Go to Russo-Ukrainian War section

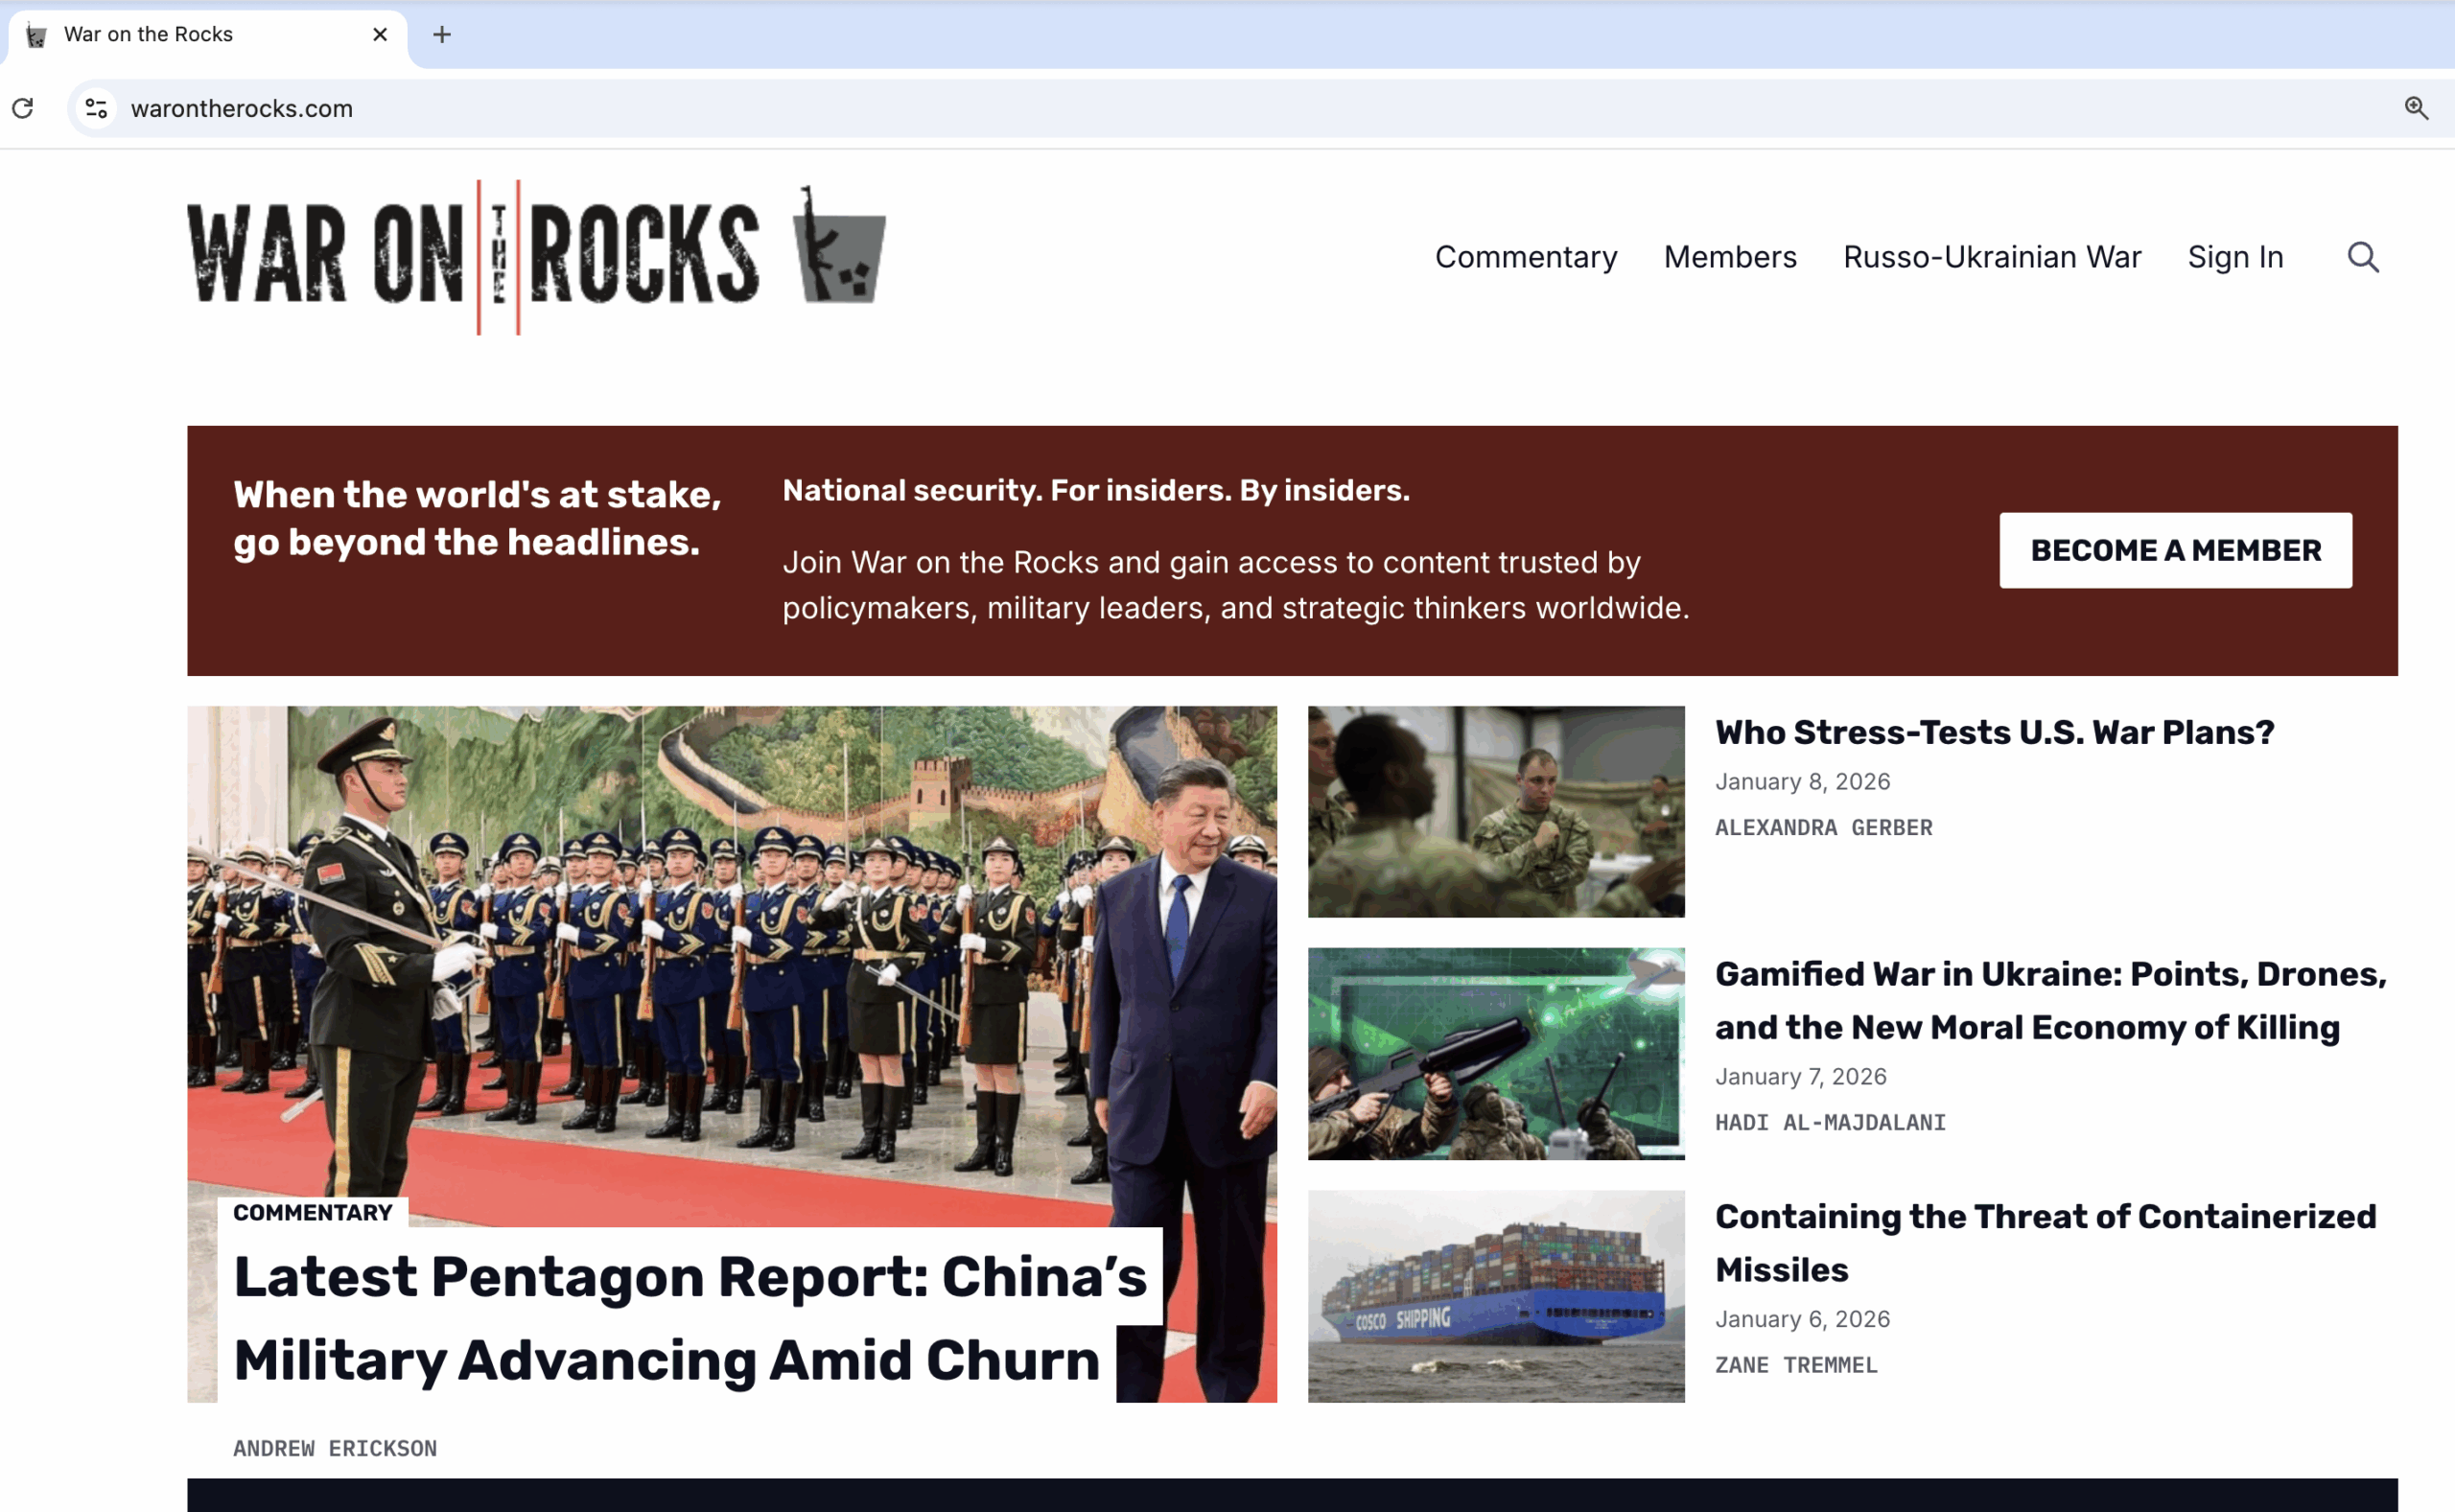coord(1991,257)
